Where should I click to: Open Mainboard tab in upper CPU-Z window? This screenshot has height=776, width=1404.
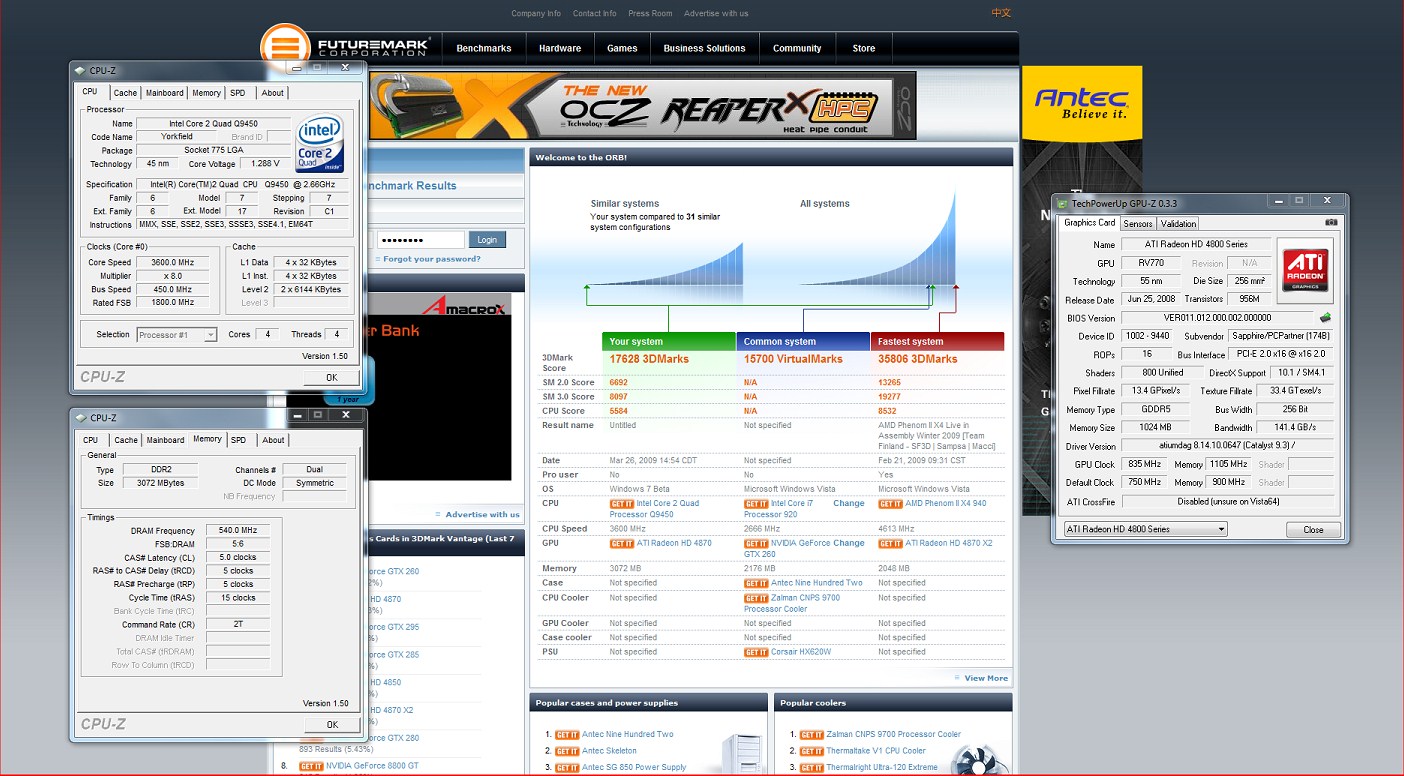(x=165, y=93)
